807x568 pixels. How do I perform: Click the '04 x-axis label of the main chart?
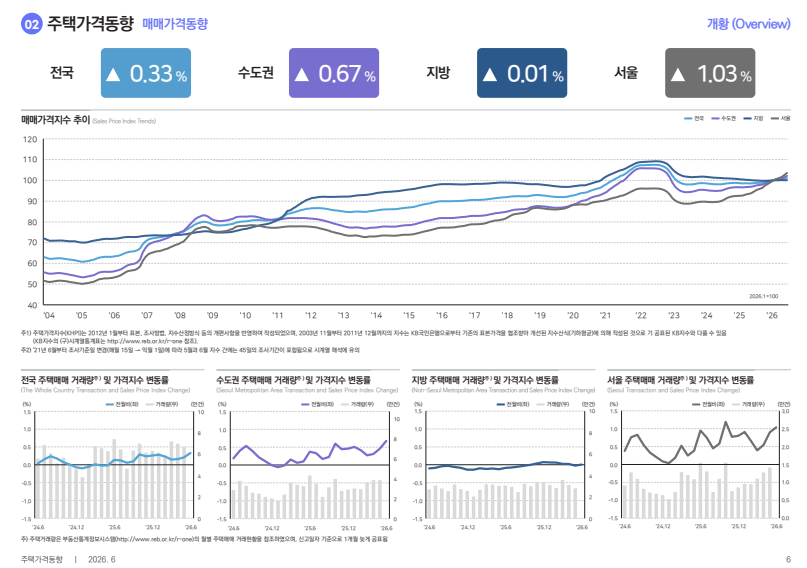49,315
